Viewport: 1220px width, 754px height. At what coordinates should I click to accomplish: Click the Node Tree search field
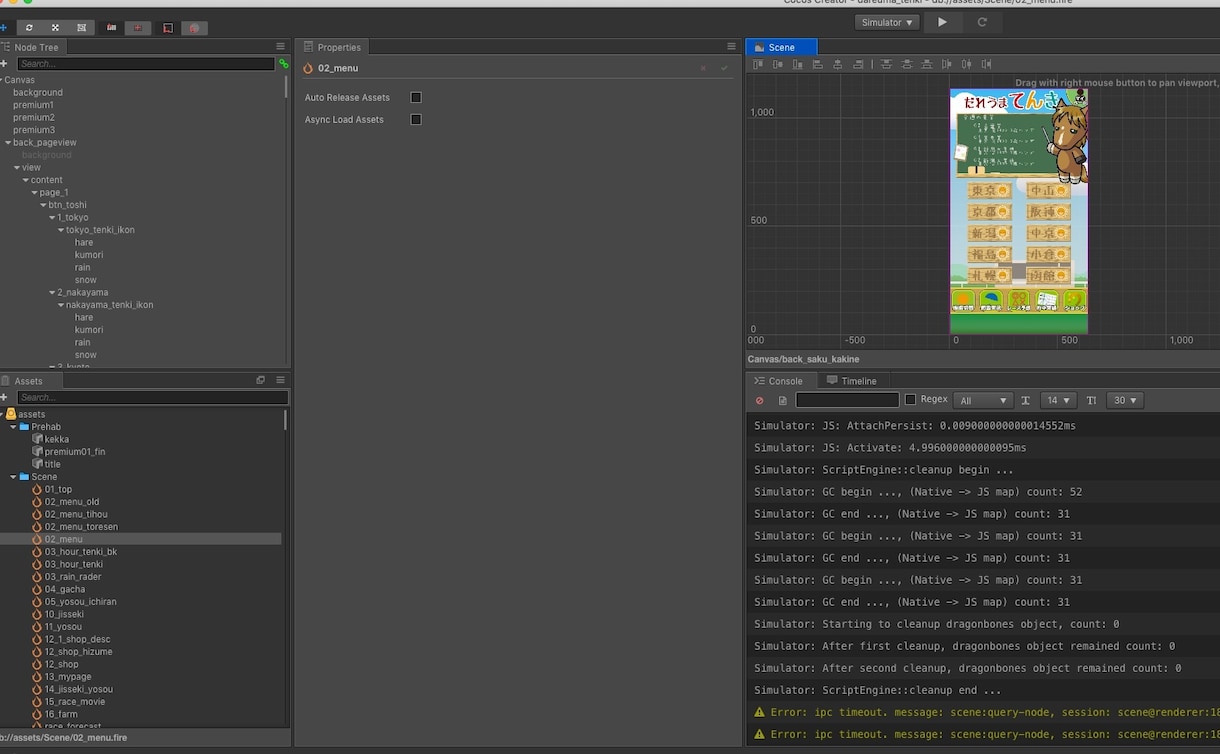(x=146, y=64)
